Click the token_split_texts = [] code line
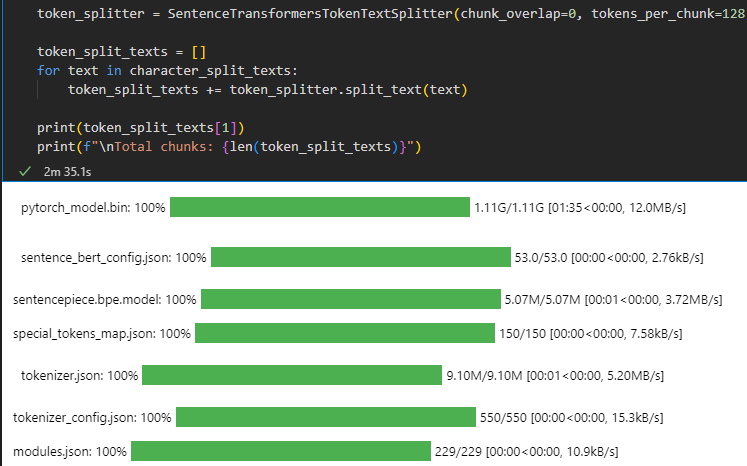 (x=121, y=51)
